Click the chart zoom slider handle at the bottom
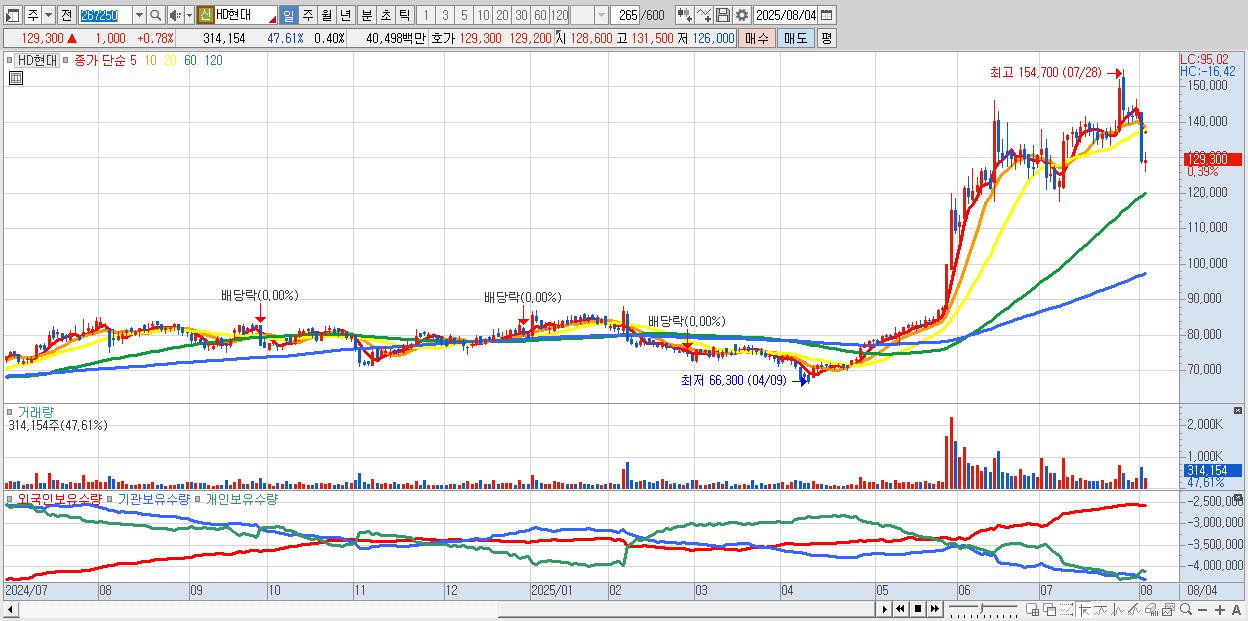1248x621 pixels. click(981, 608)
